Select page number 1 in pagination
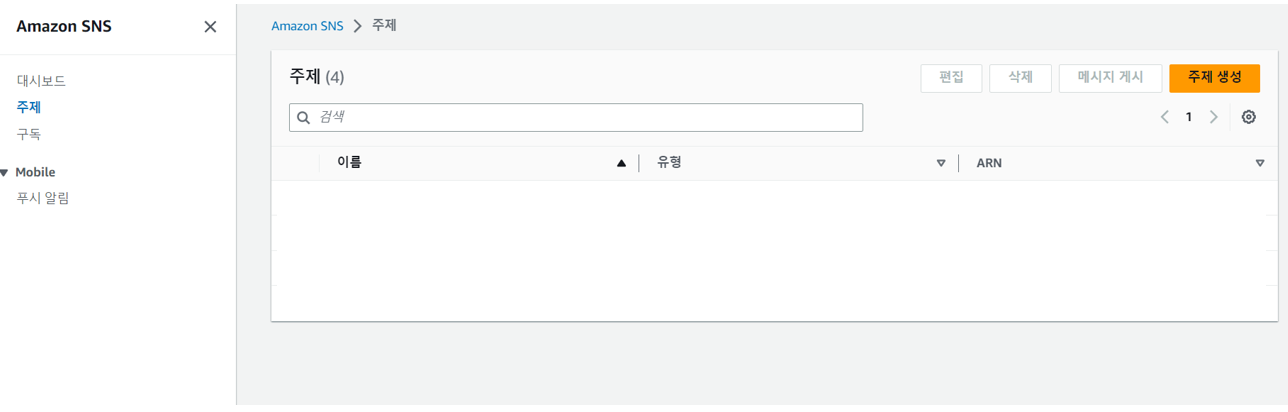Viewport: 1288px width, 412px height. 1189,117
